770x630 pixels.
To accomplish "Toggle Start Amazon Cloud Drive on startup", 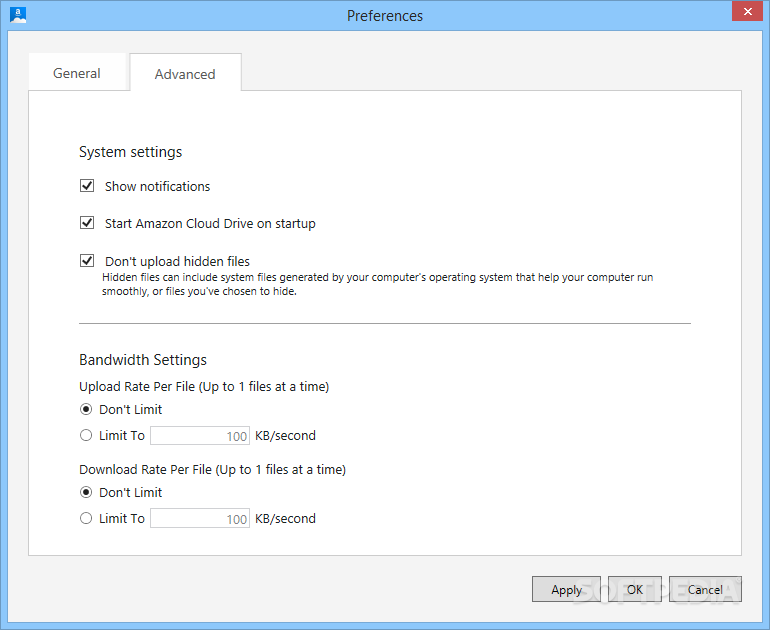I will [x=87, y=223].
